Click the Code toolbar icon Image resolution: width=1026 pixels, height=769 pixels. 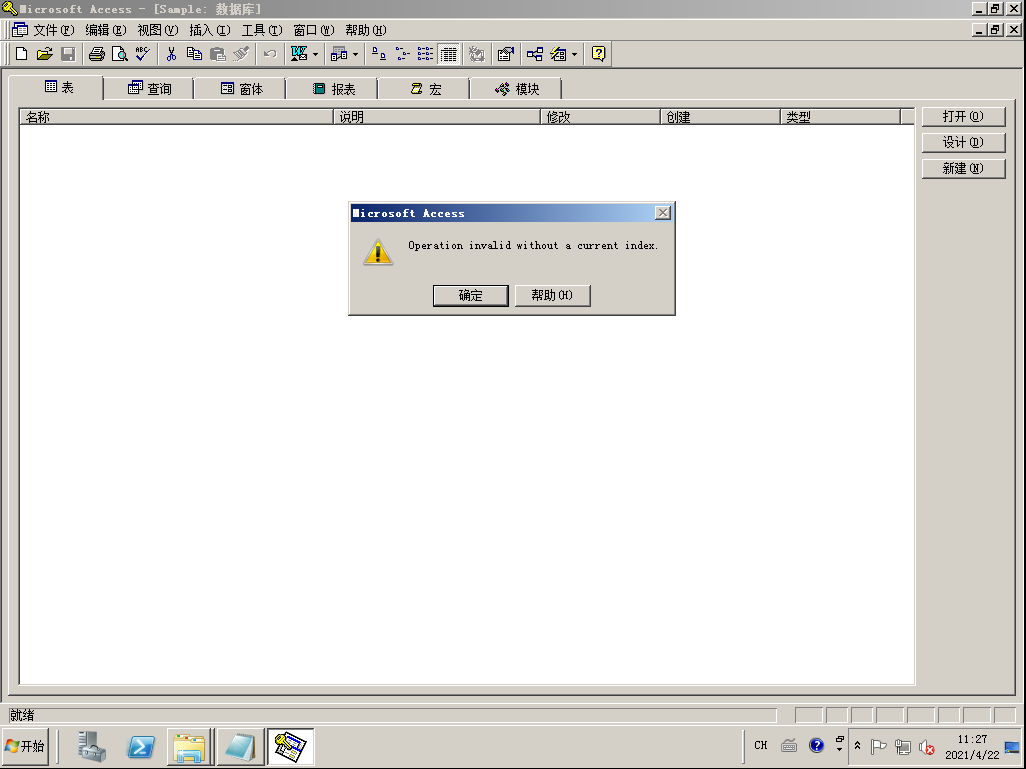pos(477,54)
